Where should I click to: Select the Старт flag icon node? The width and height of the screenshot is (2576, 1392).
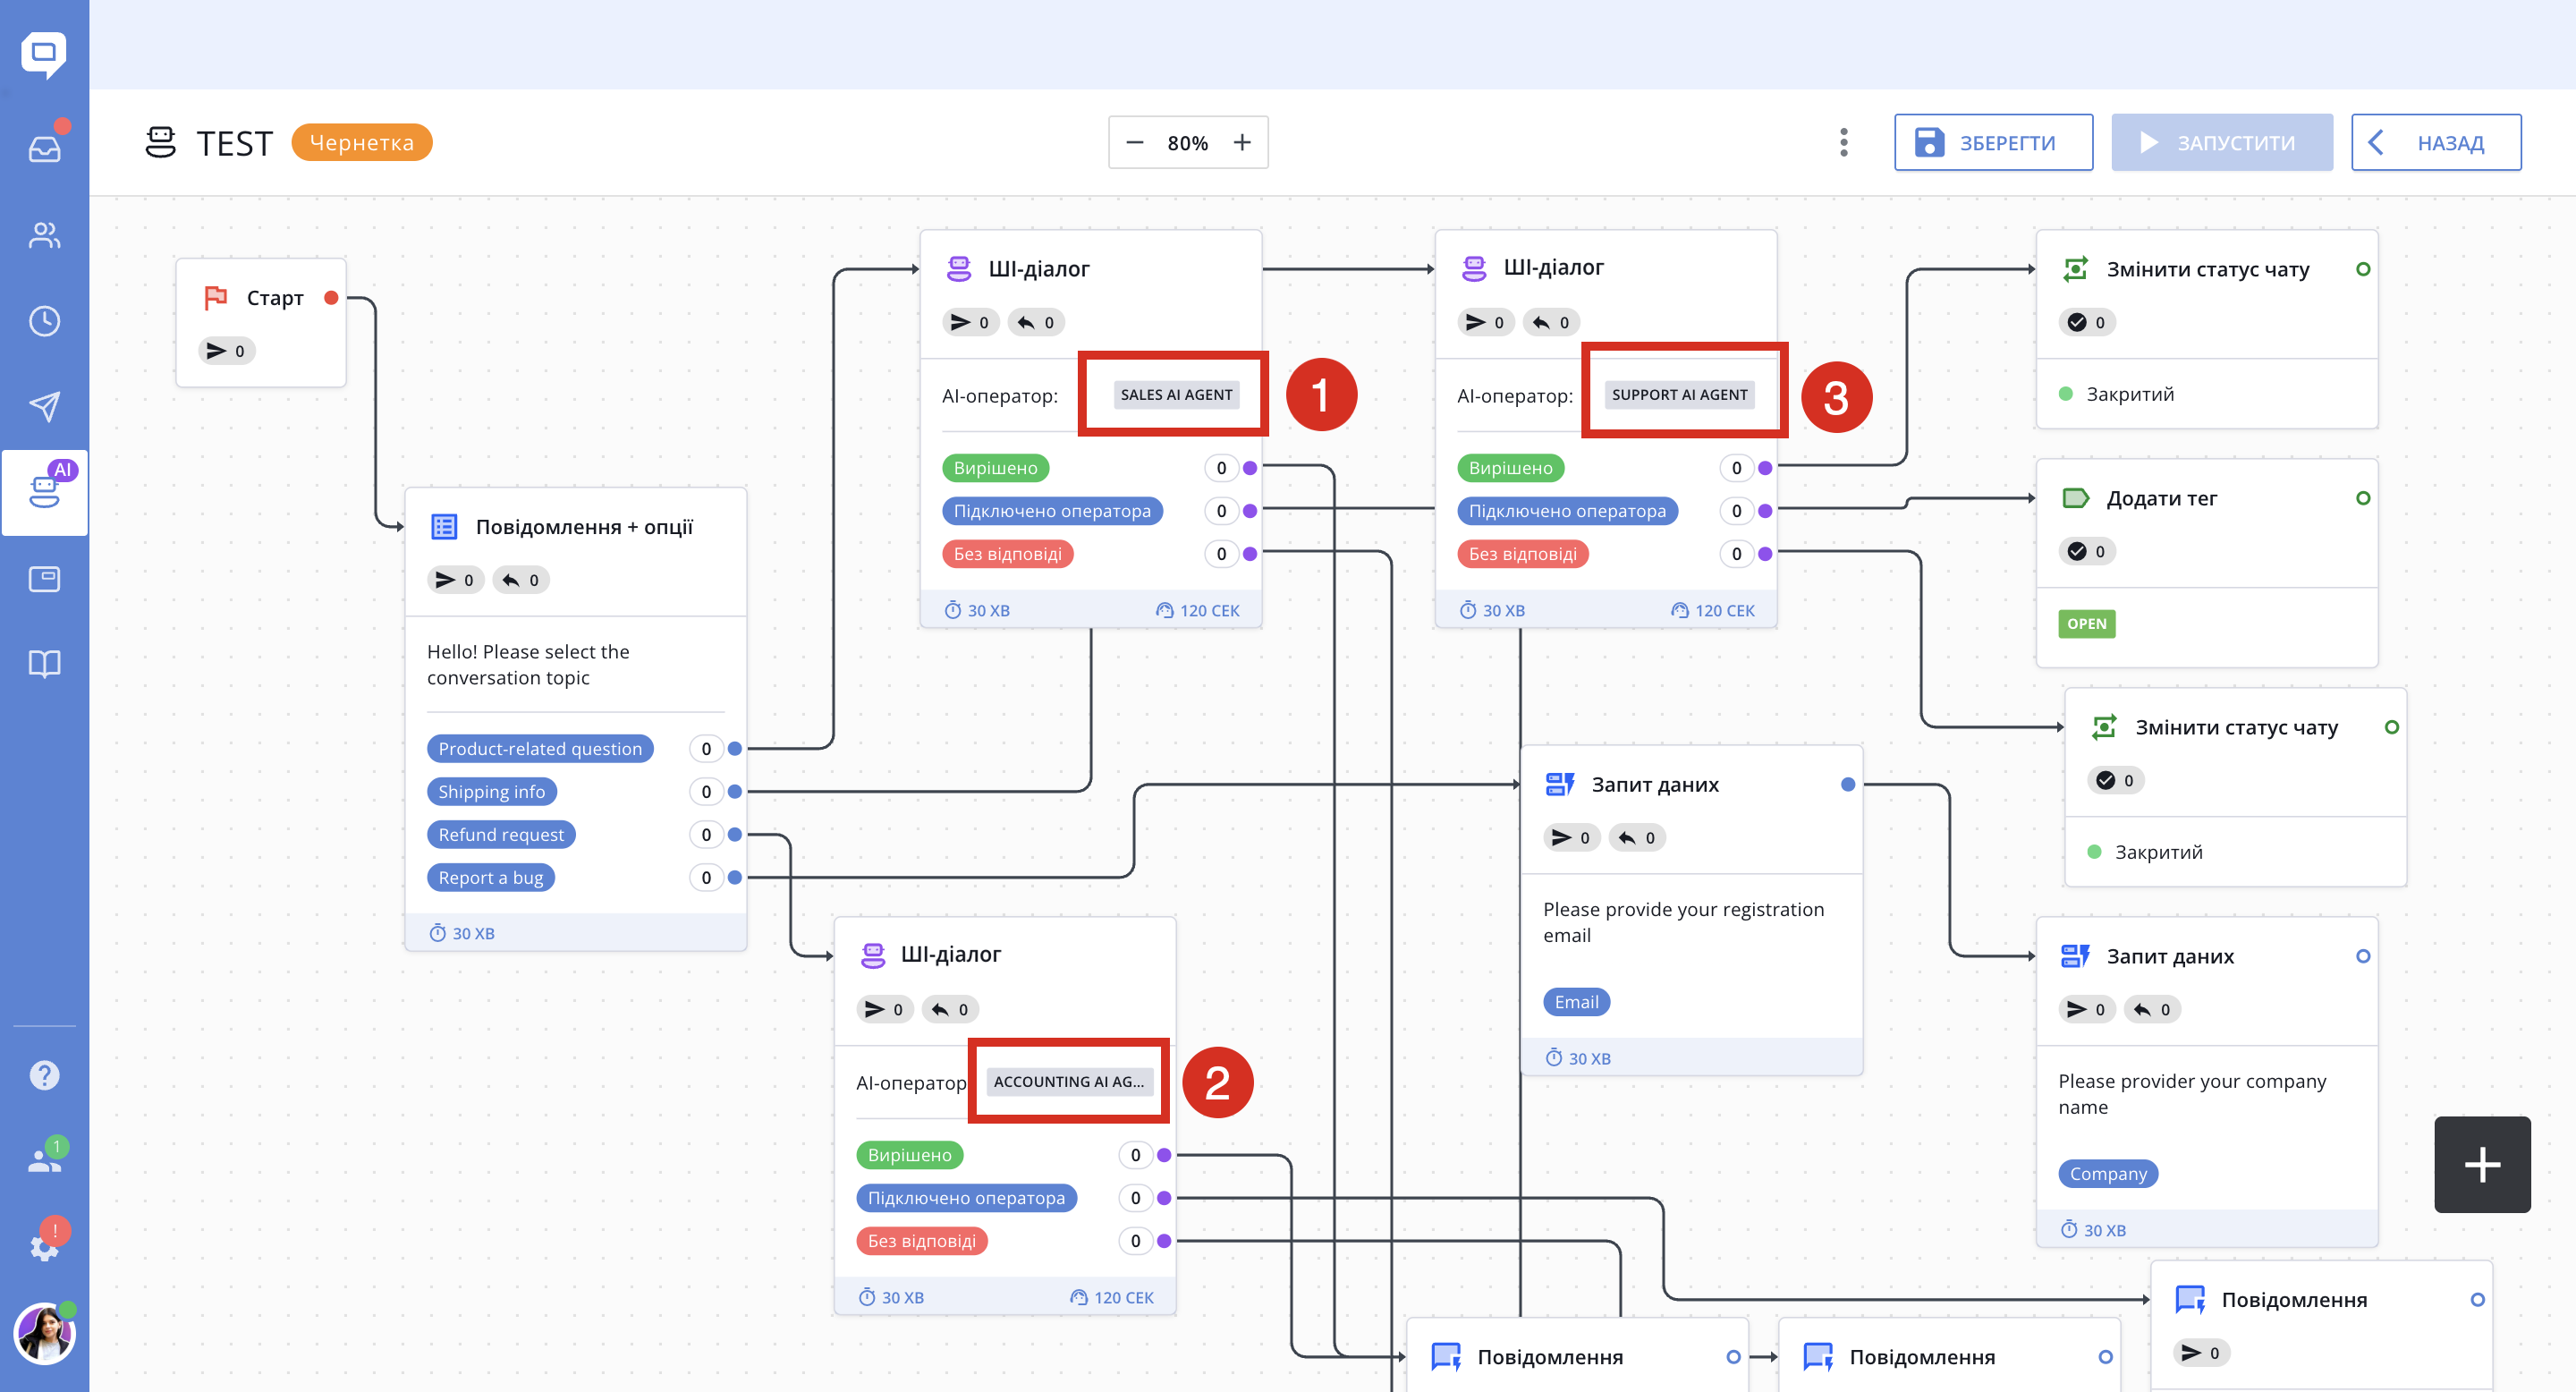pos(216,298)
